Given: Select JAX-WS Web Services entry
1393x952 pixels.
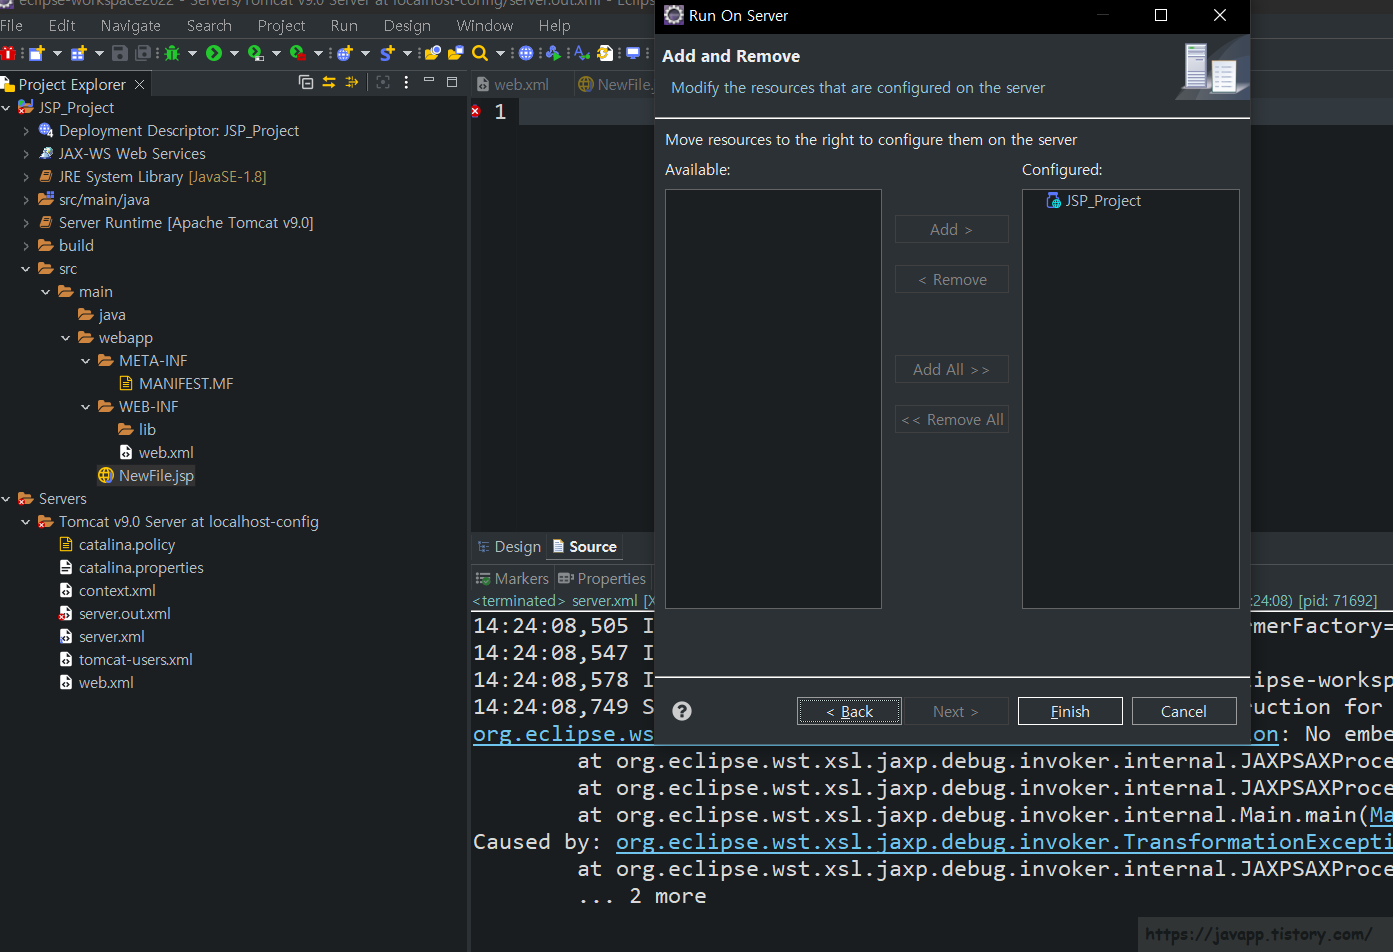Looking at the screenshot, I should pyautogui.click(x=122, y=154).
